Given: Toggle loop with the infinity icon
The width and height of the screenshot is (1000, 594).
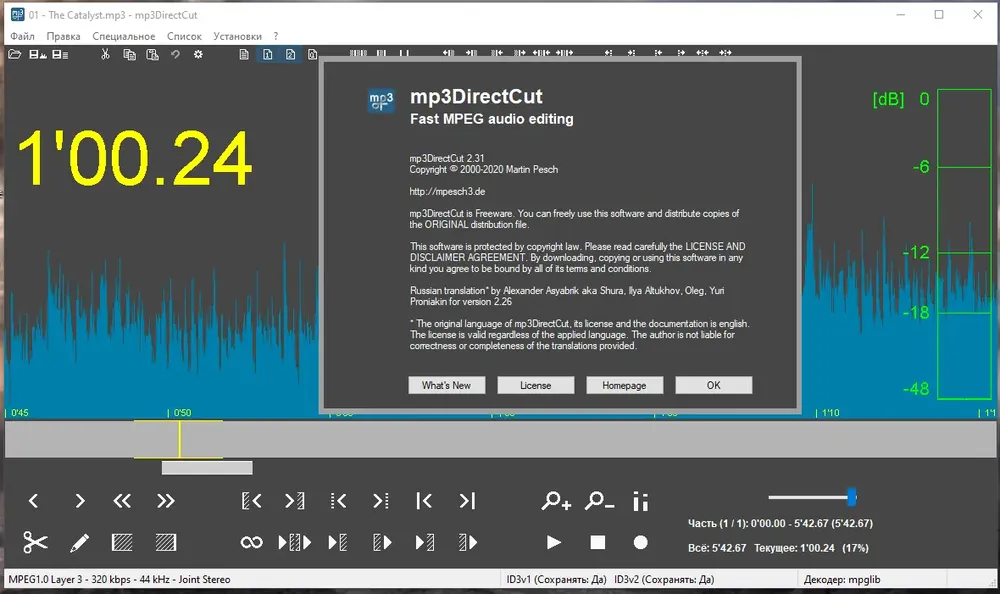Looking at the screenshot, I should [251, 542].
